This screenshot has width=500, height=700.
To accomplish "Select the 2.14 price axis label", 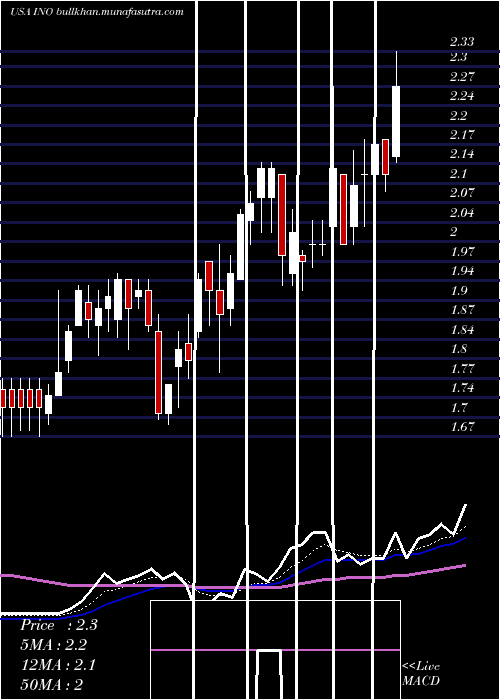I will coord(462,154).
